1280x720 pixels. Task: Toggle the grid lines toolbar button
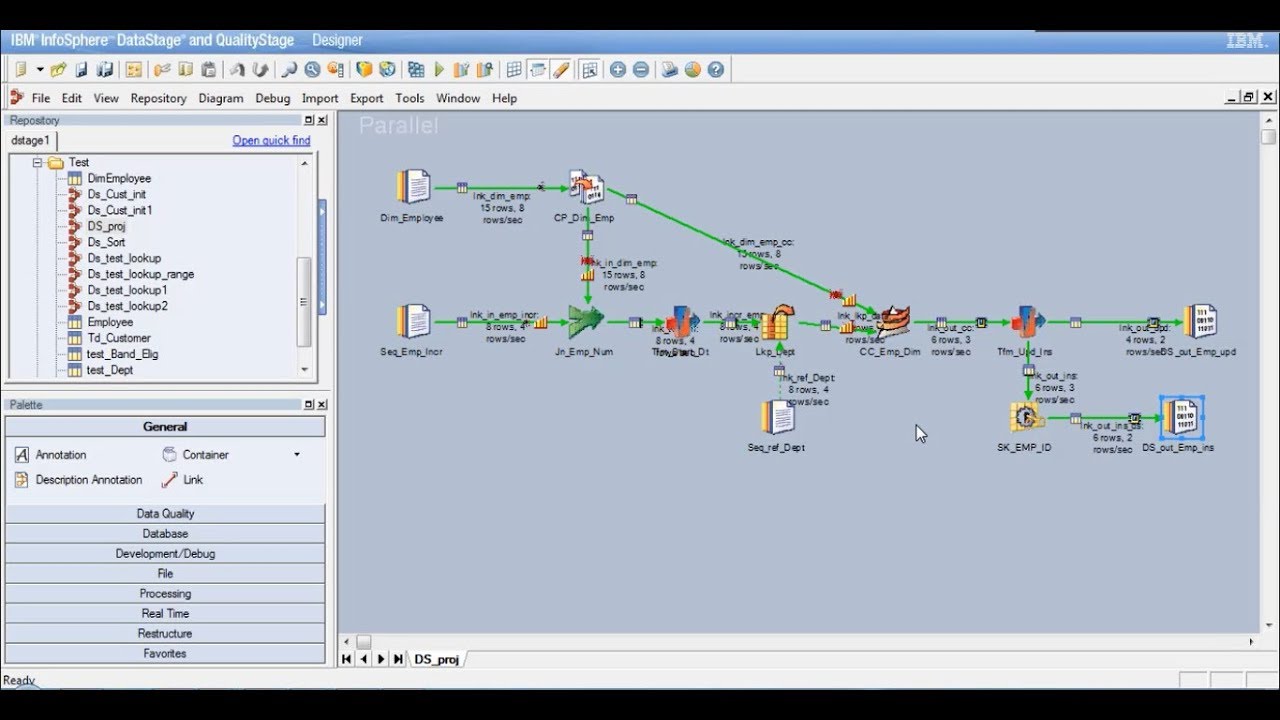(514, 70)
